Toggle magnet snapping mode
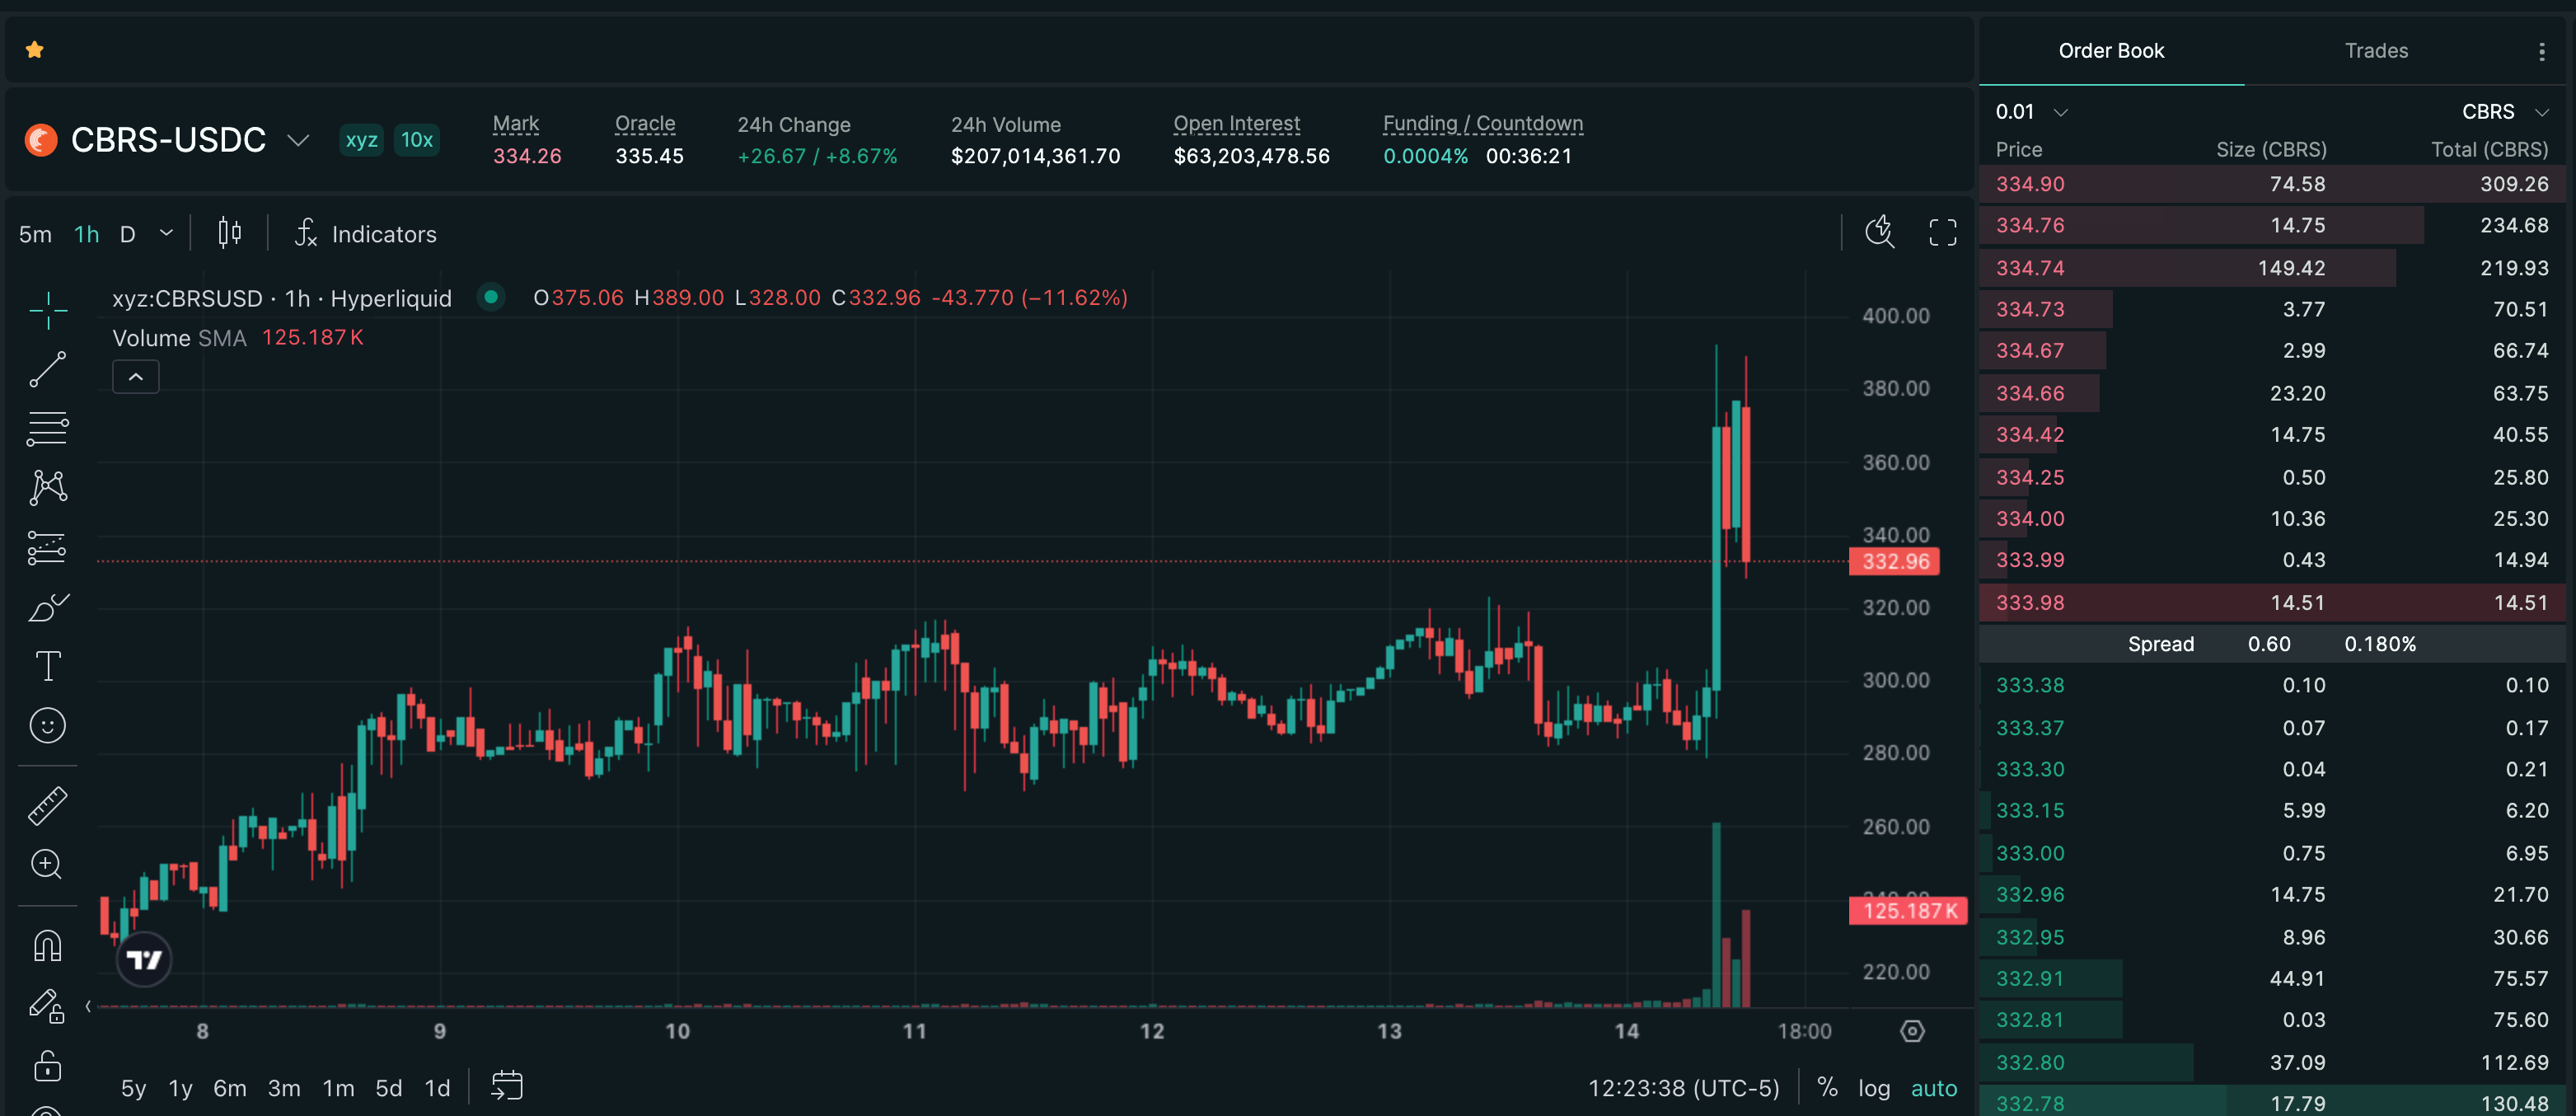Image resolution: width=2576 pixels, height=1116 pixels. click(47, 945)
